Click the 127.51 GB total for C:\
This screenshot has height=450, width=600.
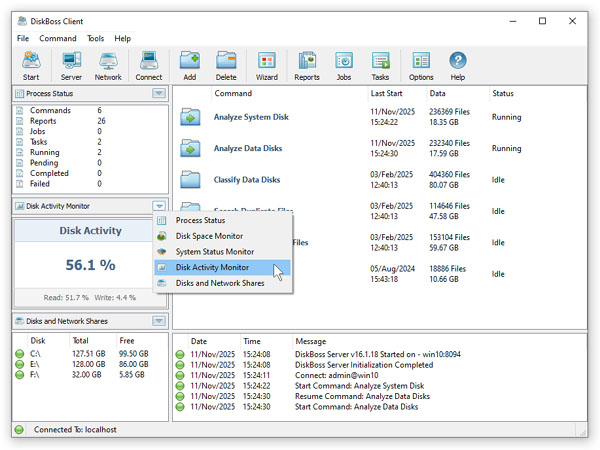[x=88, y=354]
